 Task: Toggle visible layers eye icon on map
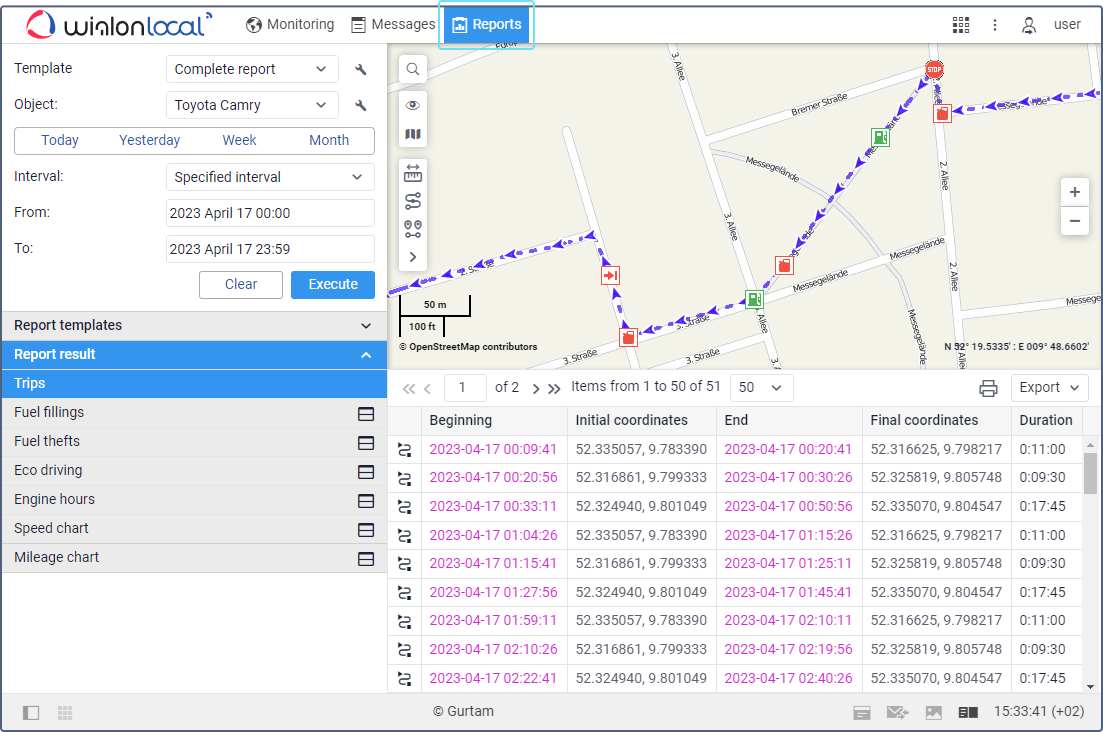tap(413, 105)
